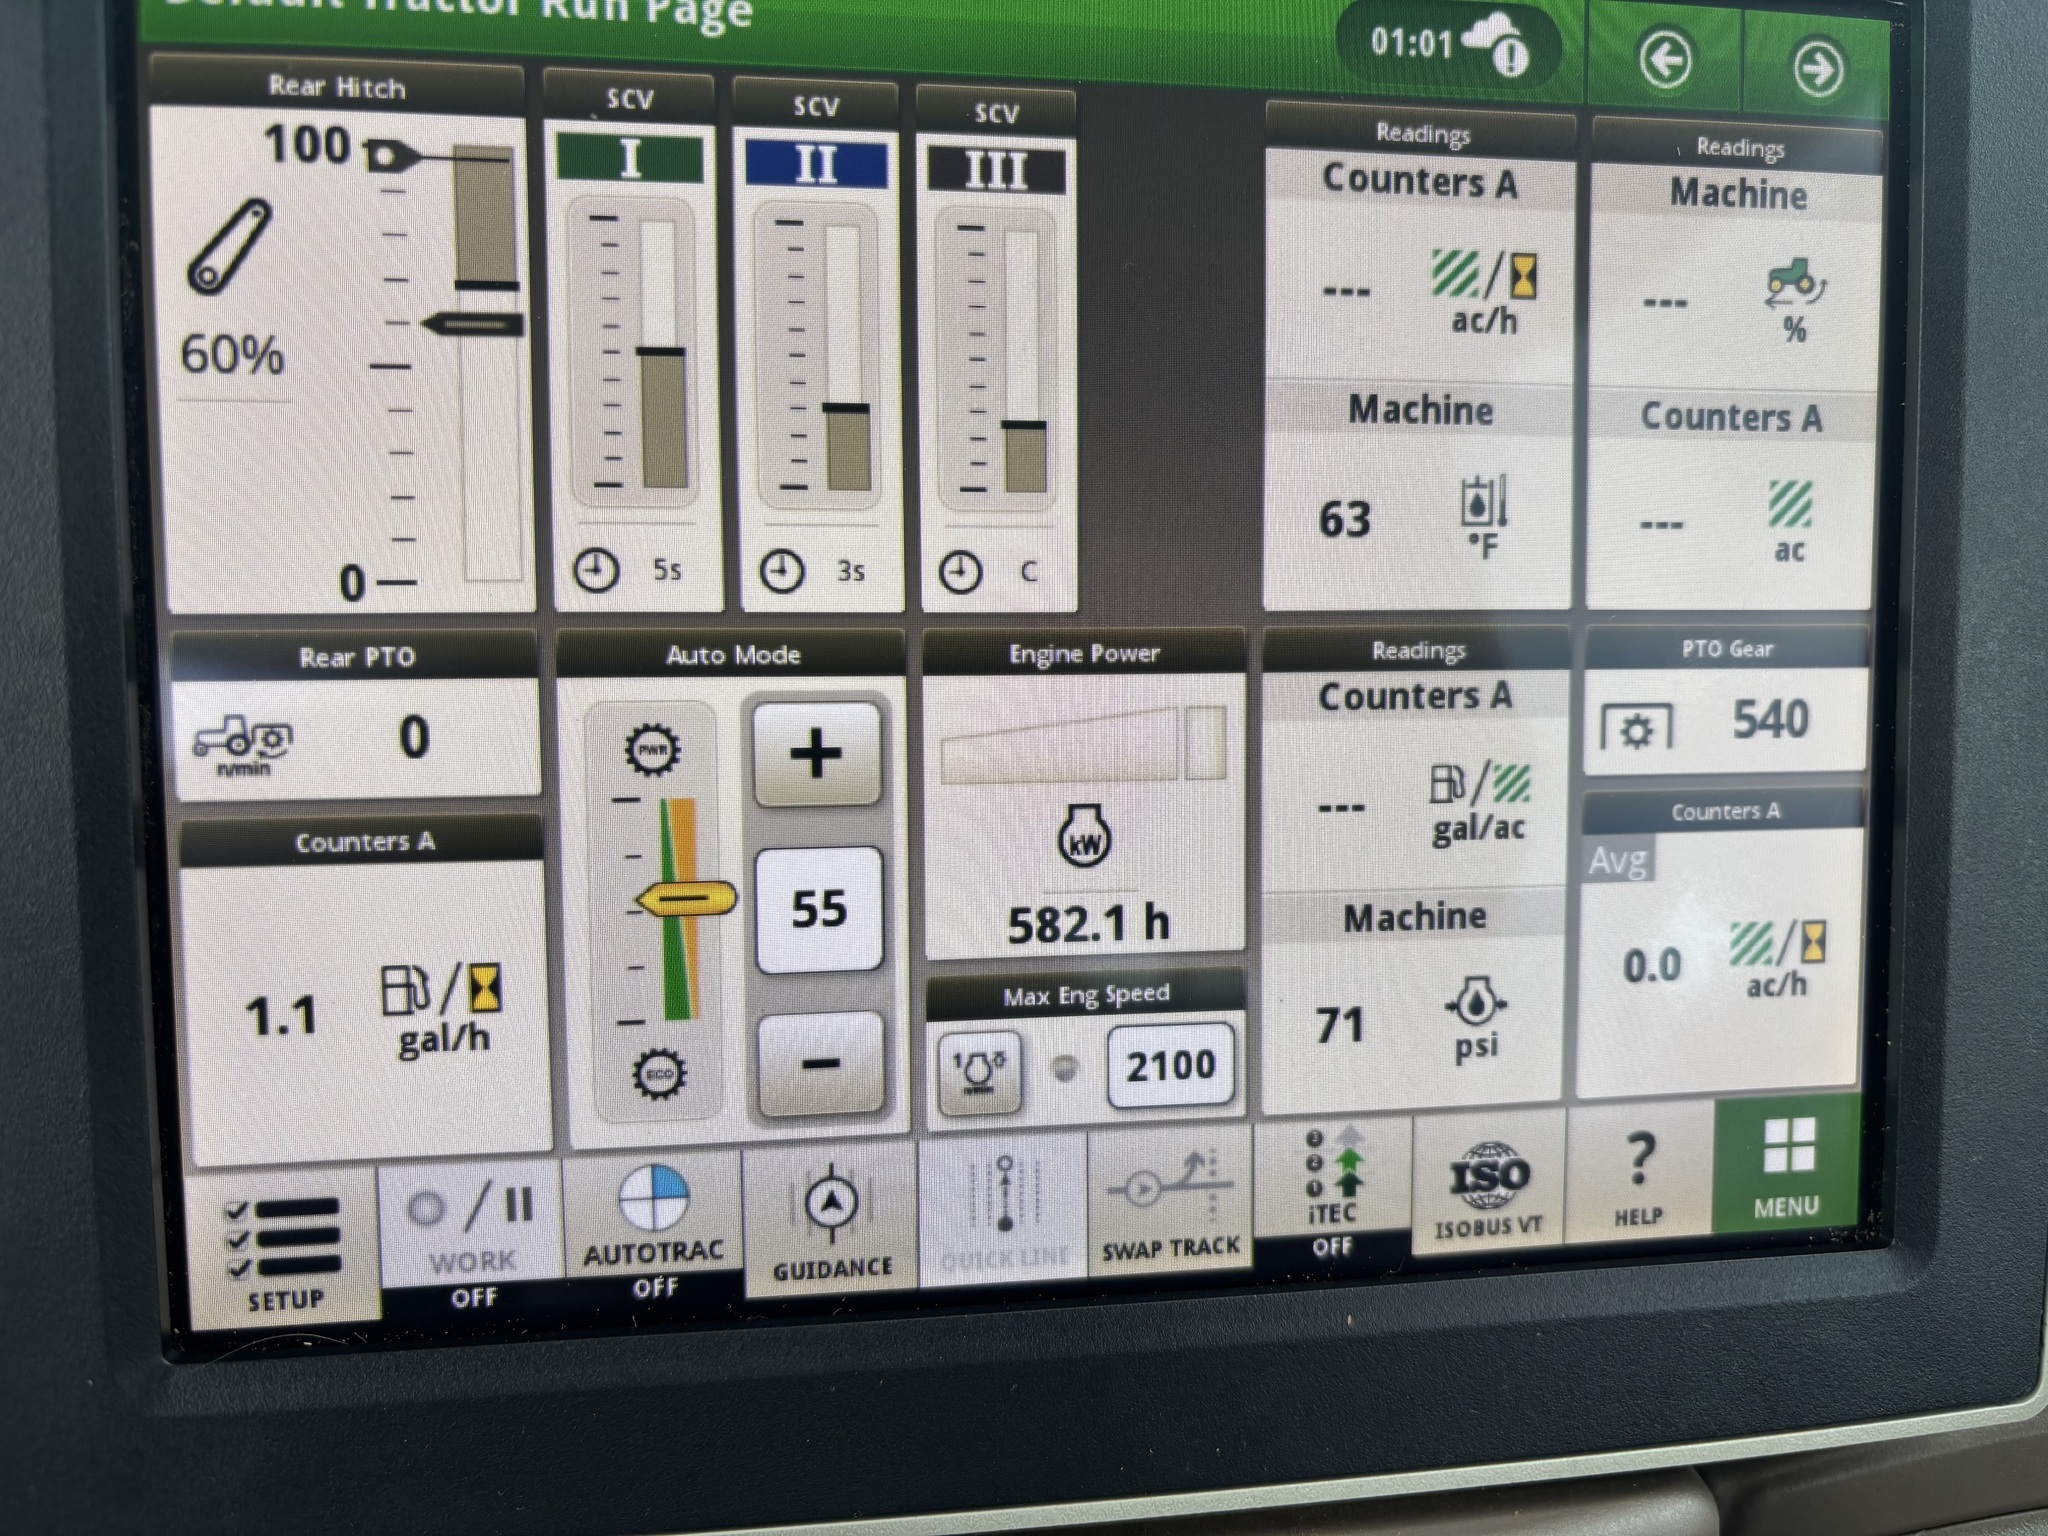Tap the SCV I timer clock icon
2048x1536 pixels.
coord(596,571)
